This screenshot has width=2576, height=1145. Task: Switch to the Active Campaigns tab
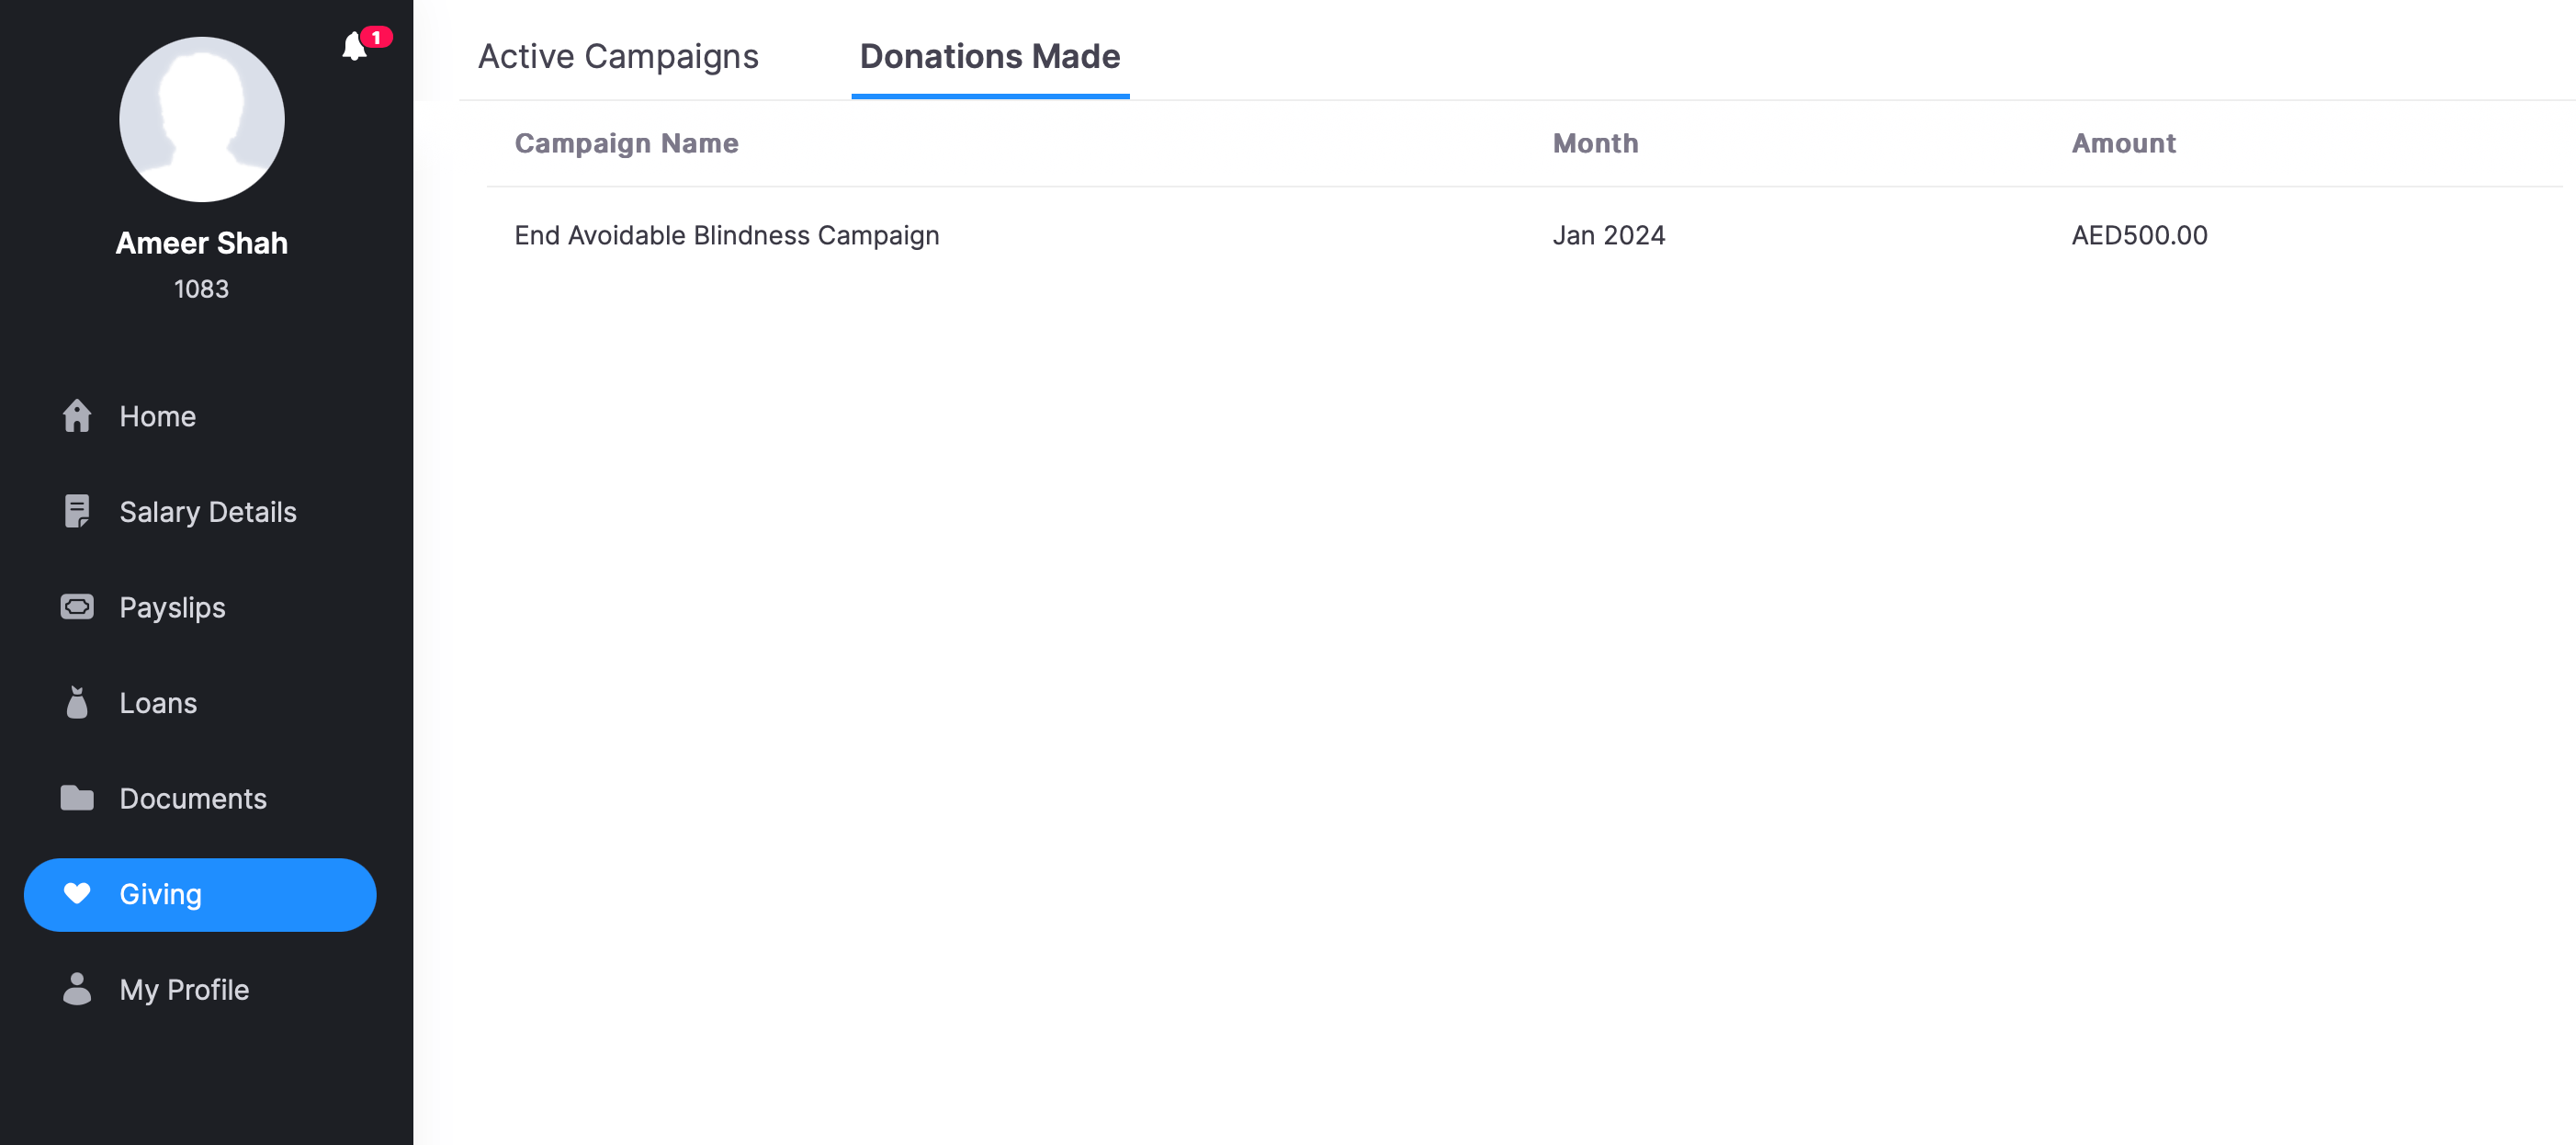[618, 56]
